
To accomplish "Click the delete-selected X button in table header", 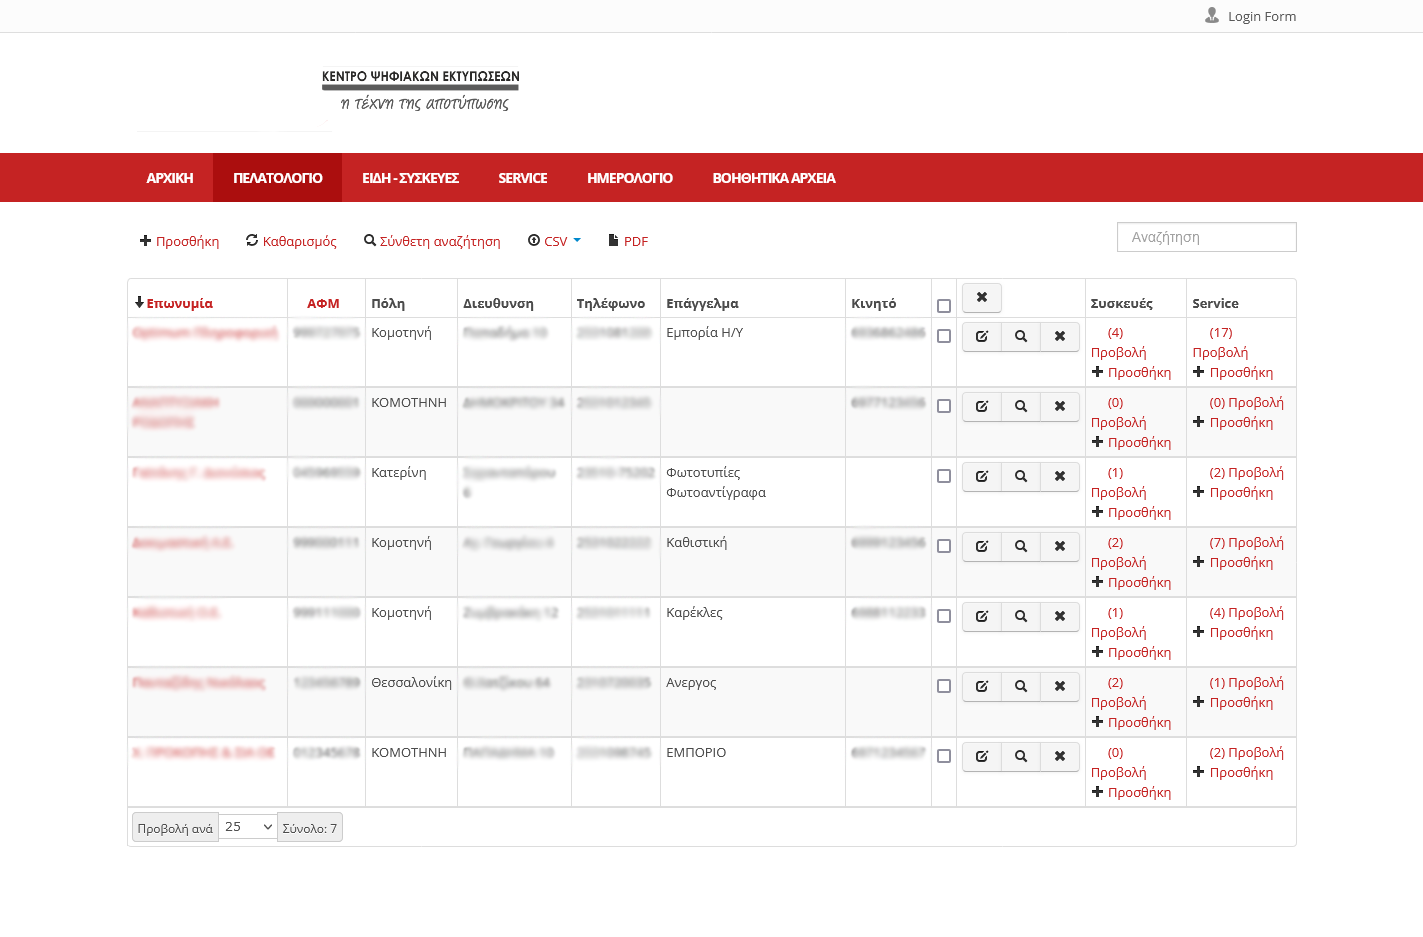I will pos(982,298).
